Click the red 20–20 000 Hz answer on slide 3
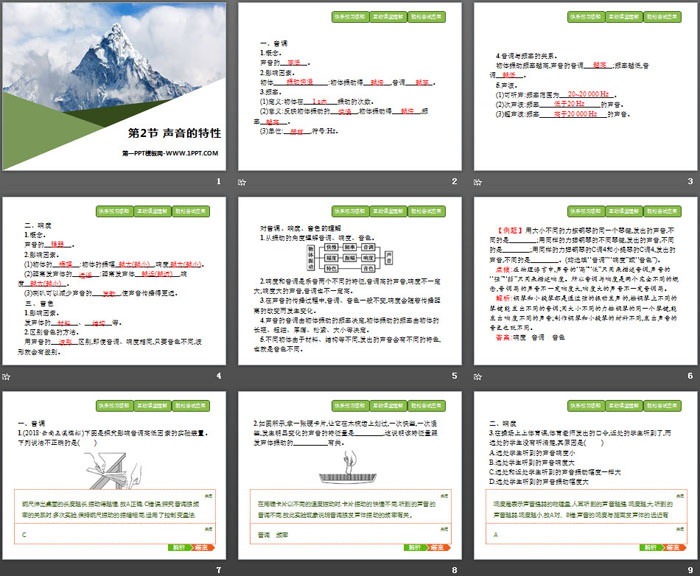The image size is (700, 576). (x=588, y=94)
